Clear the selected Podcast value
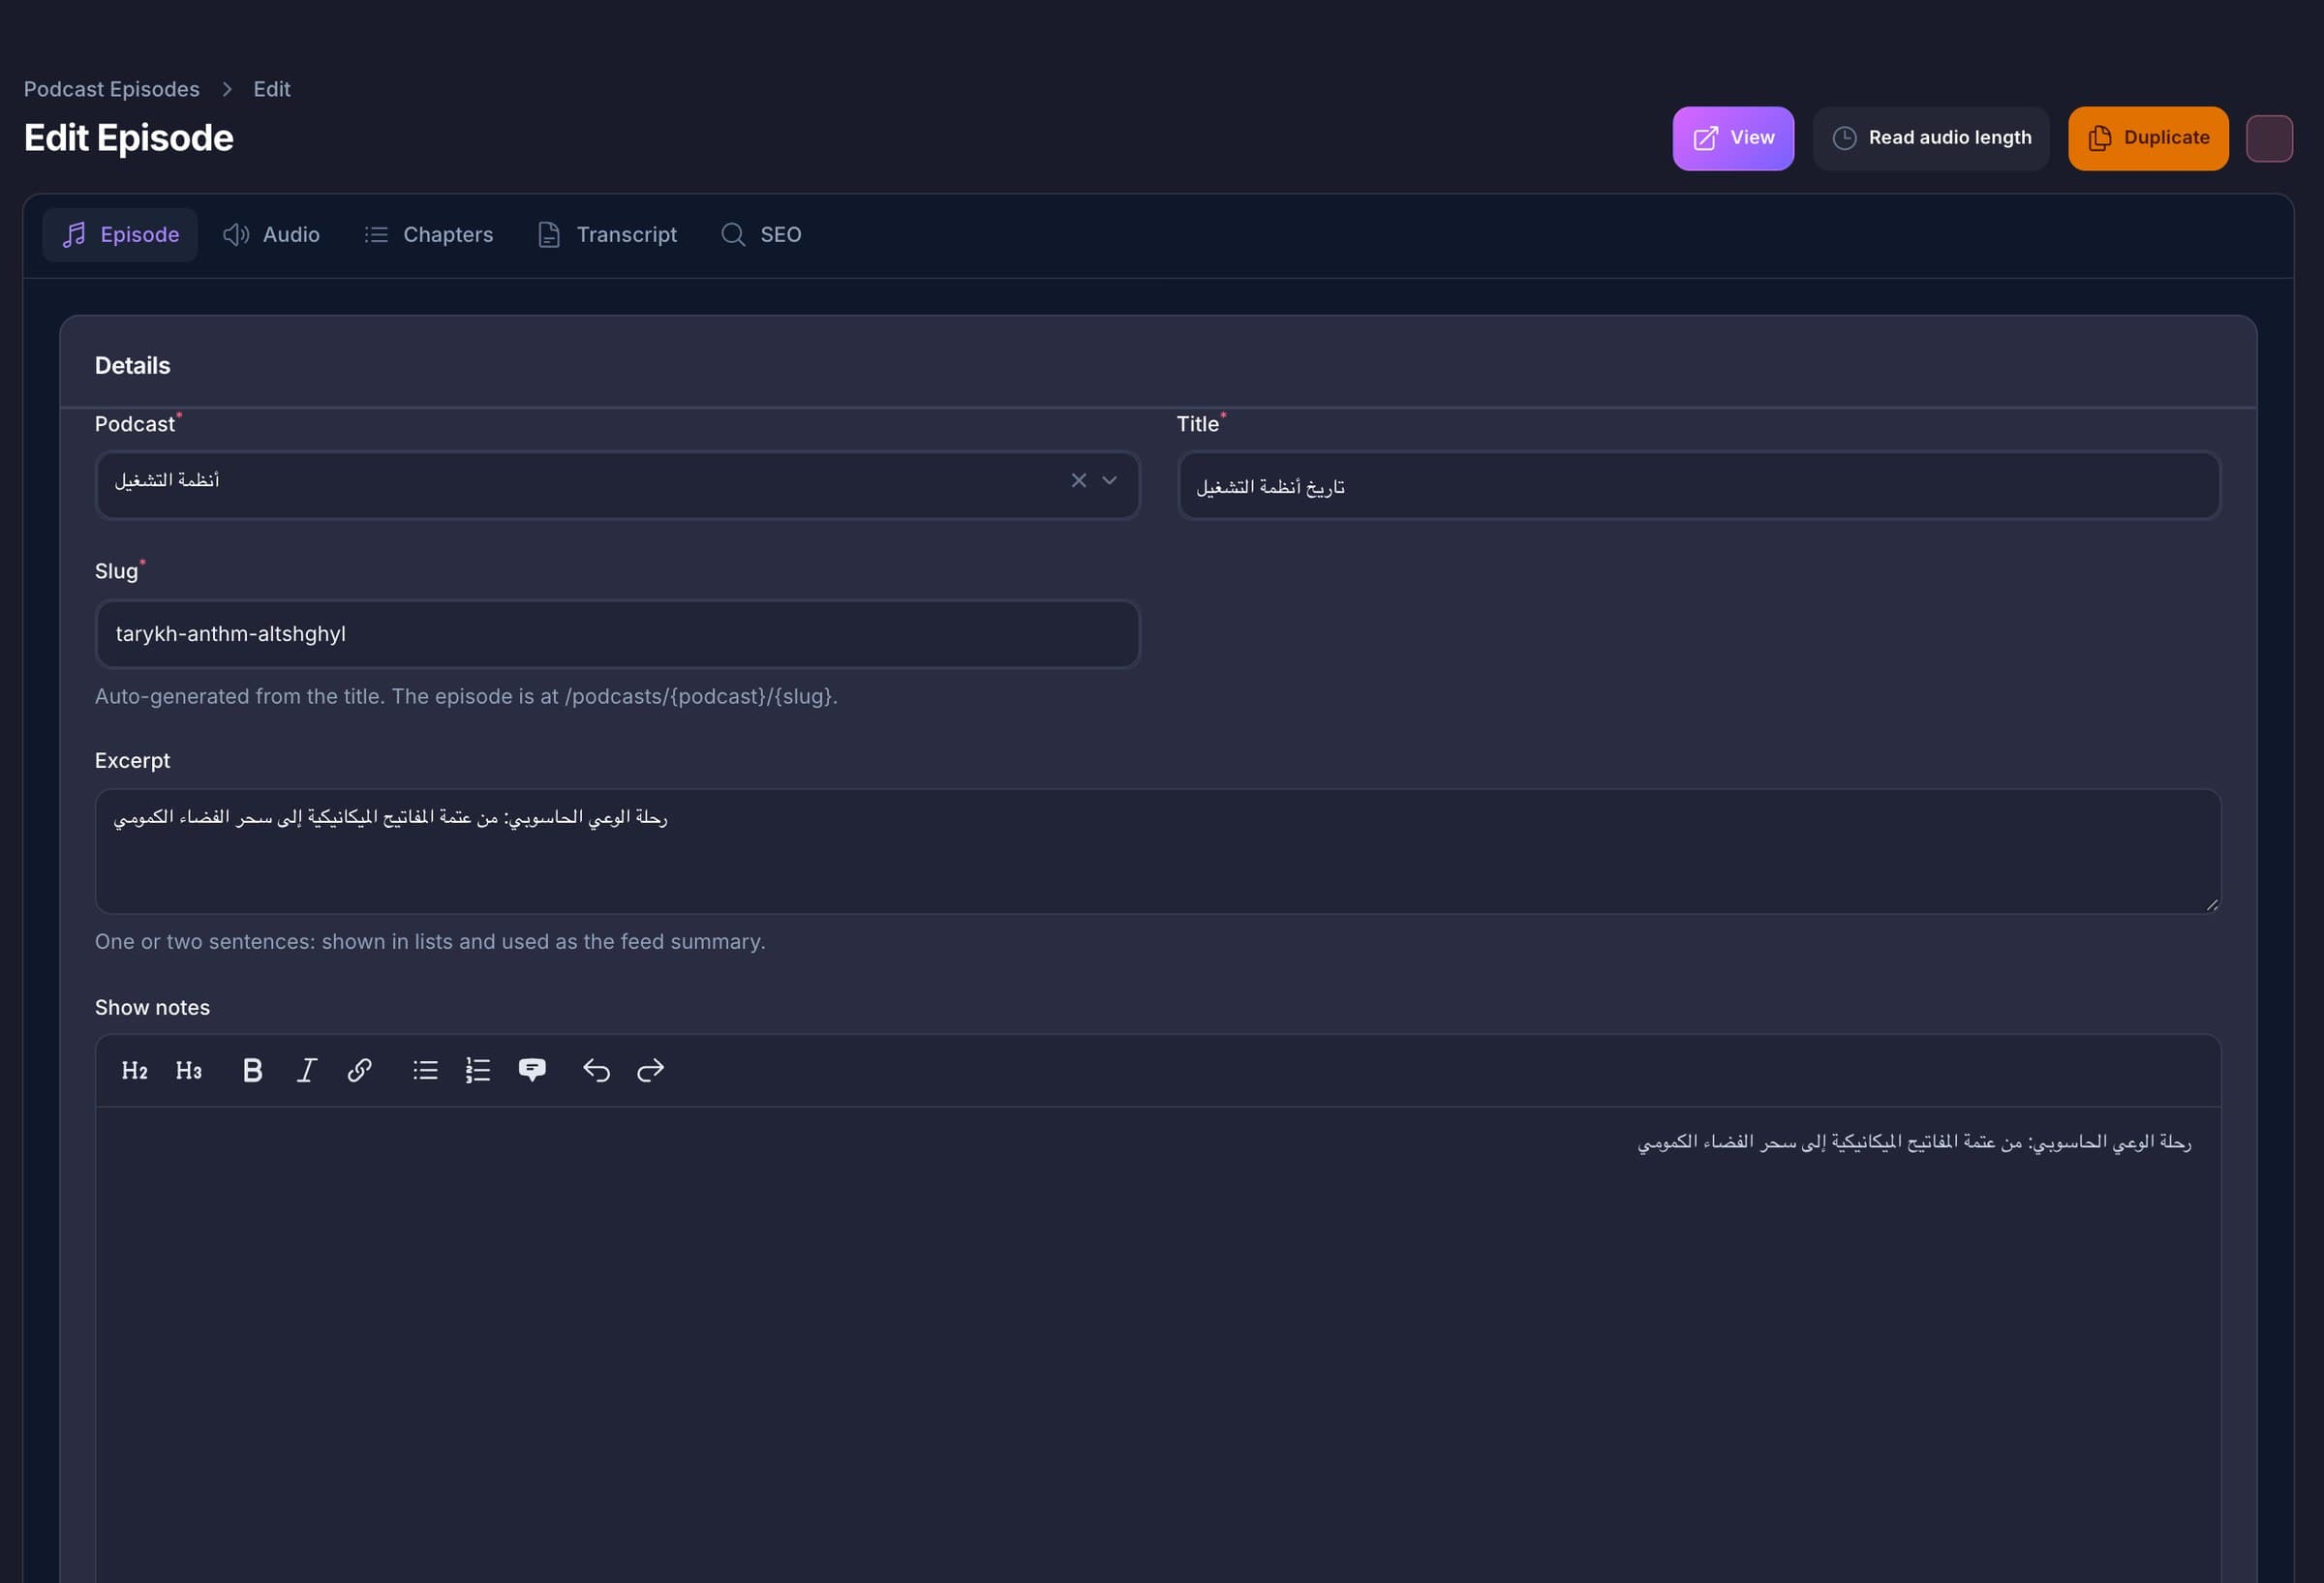 1078,481
